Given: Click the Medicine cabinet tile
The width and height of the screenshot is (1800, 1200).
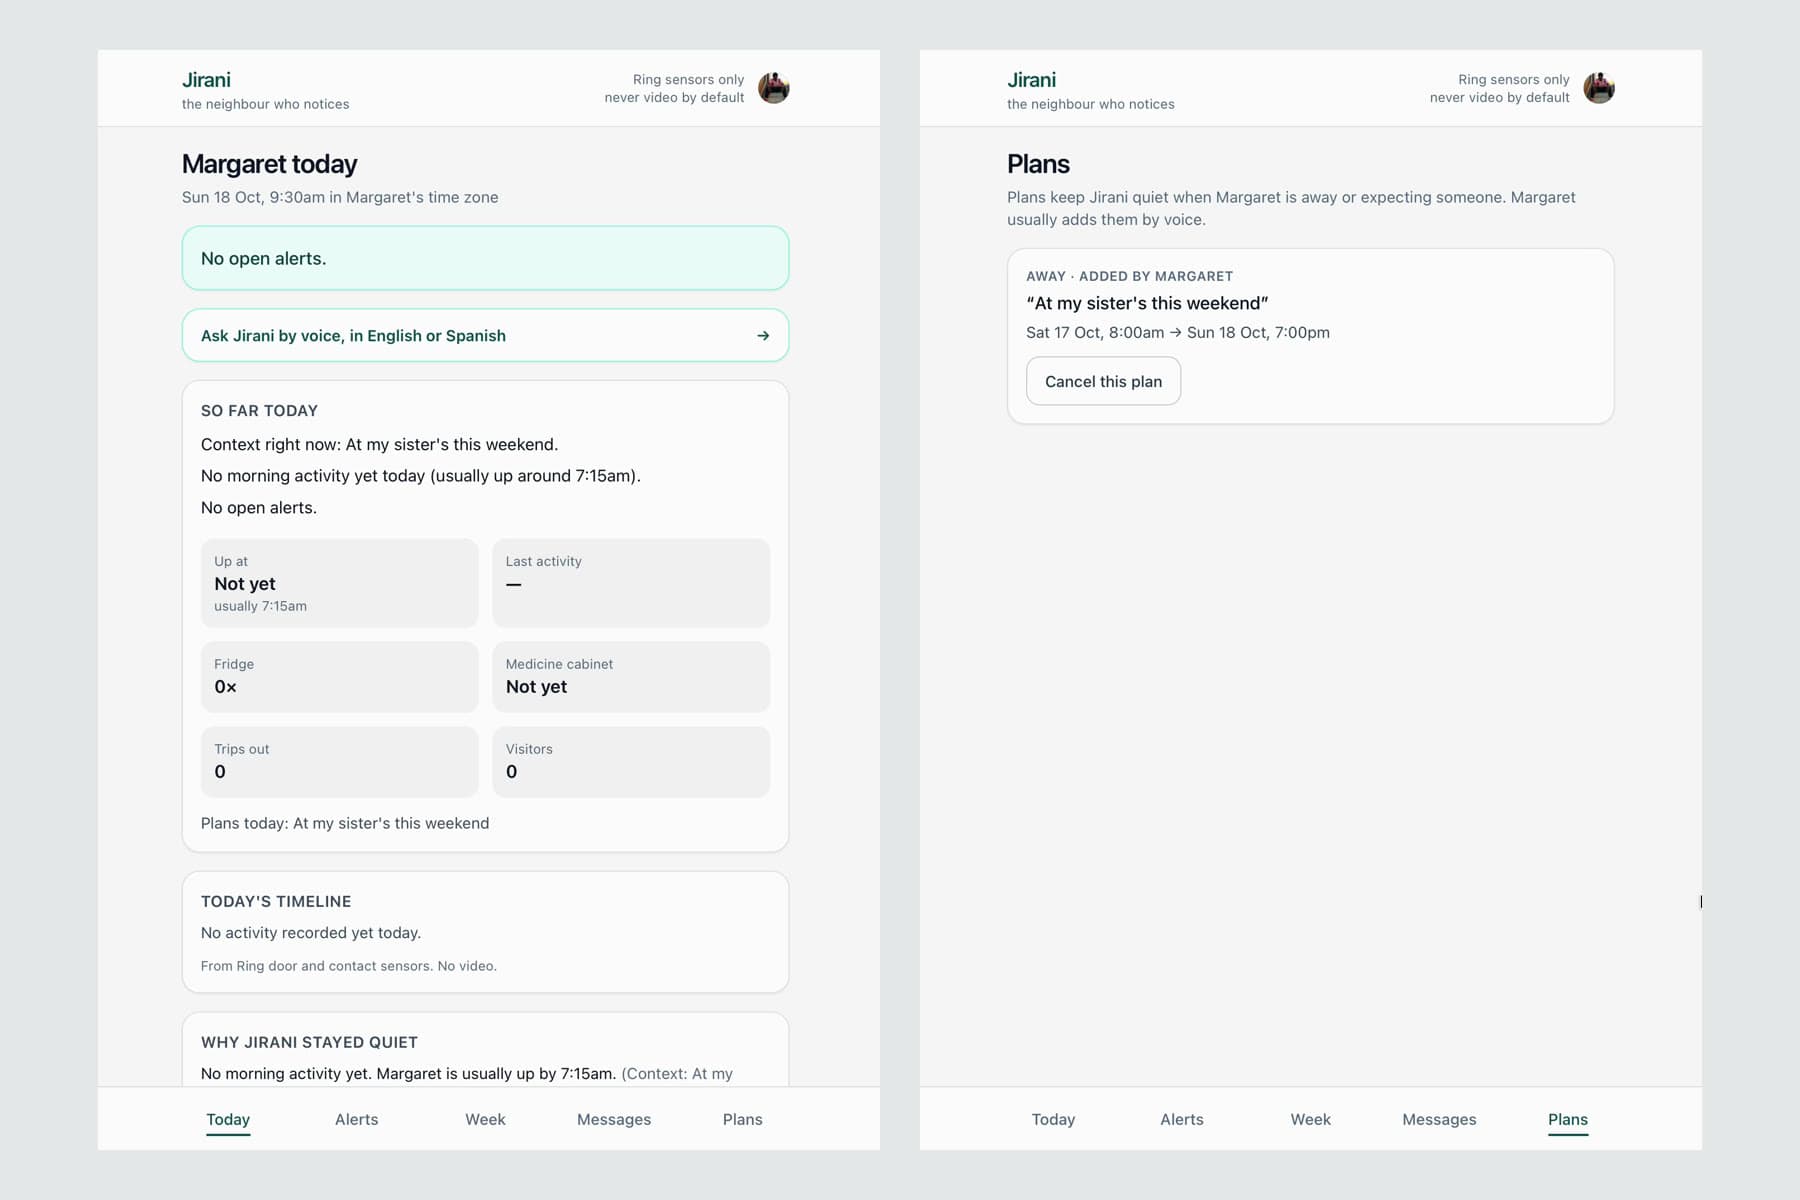Looking at the screenshot, I should tap(631, 677).
